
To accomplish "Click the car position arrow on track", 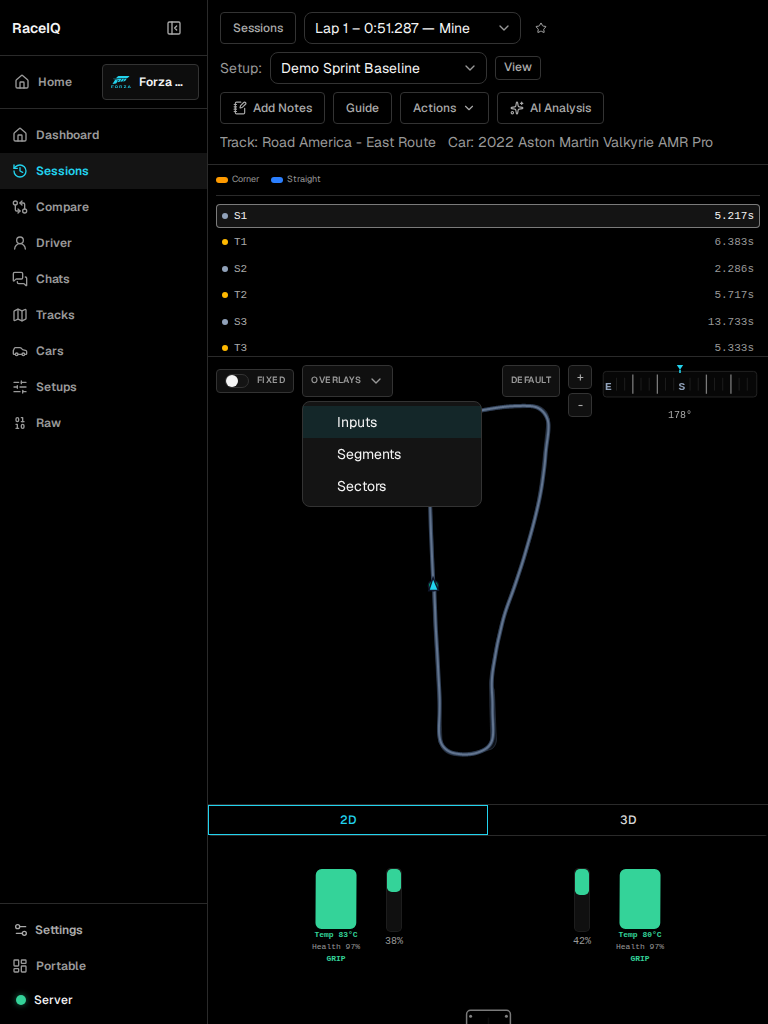I will (x=433, y=585).
